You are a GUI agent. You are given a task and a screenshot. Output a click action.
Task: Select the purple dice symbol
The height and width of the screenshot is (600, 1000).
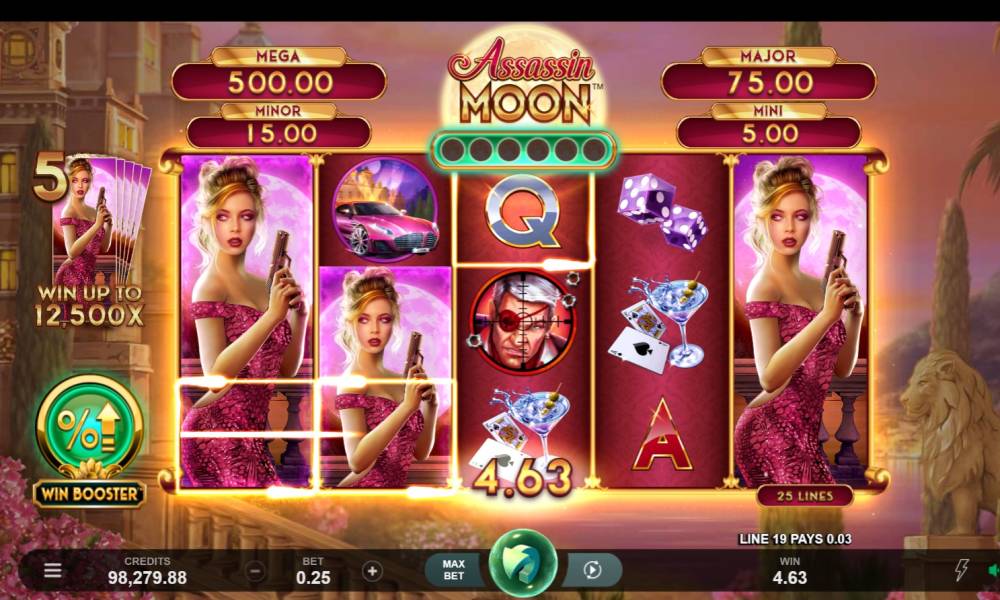coord(663,211)
